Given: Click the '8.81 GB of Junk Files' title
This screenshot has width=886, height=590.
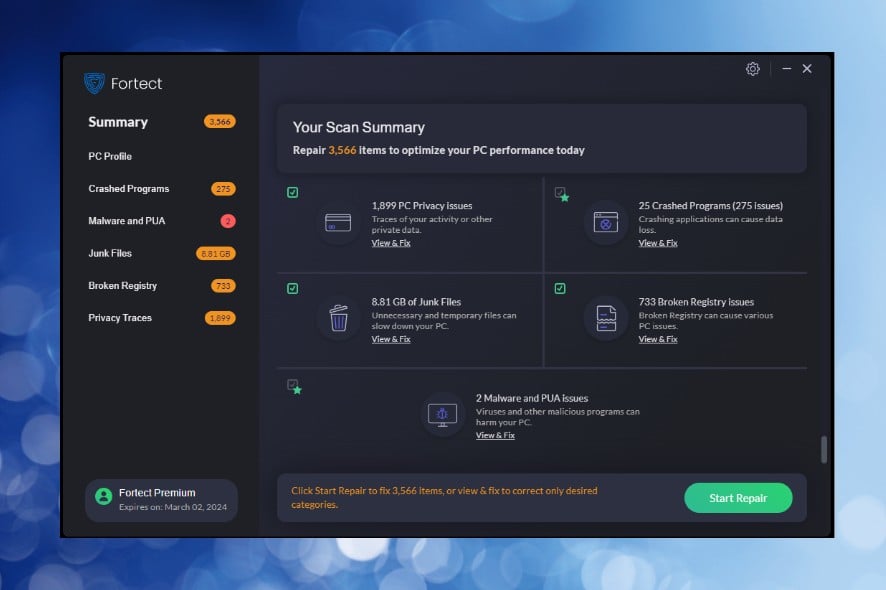Looking at the screenshot, I should tap(416, 302).
